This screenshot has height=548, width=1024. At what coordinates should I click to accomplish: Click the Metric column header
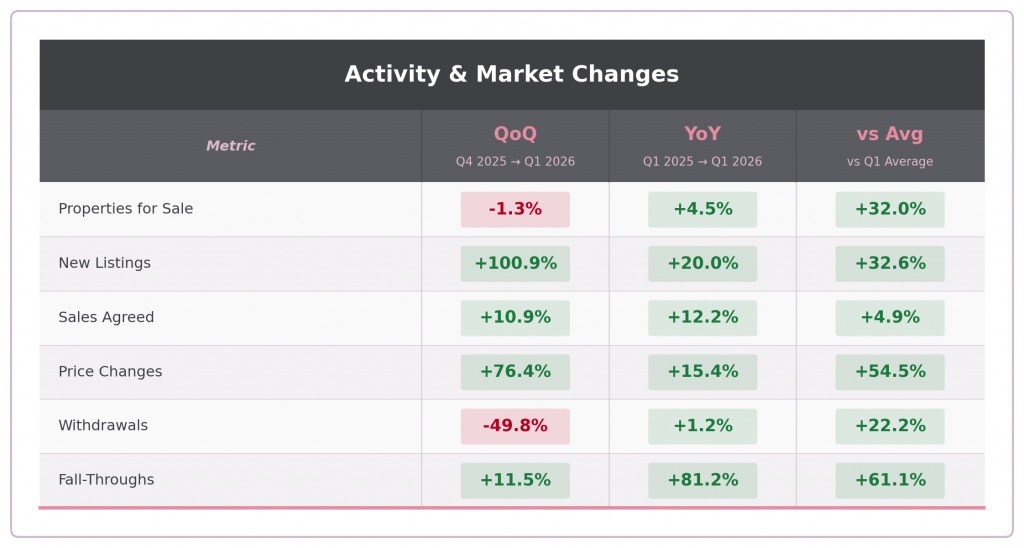click(231, 146)
